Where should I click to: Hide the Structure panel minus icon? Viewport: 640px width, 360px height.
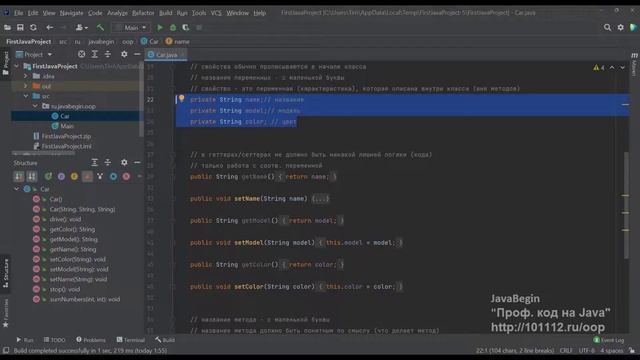click(137, 162)
